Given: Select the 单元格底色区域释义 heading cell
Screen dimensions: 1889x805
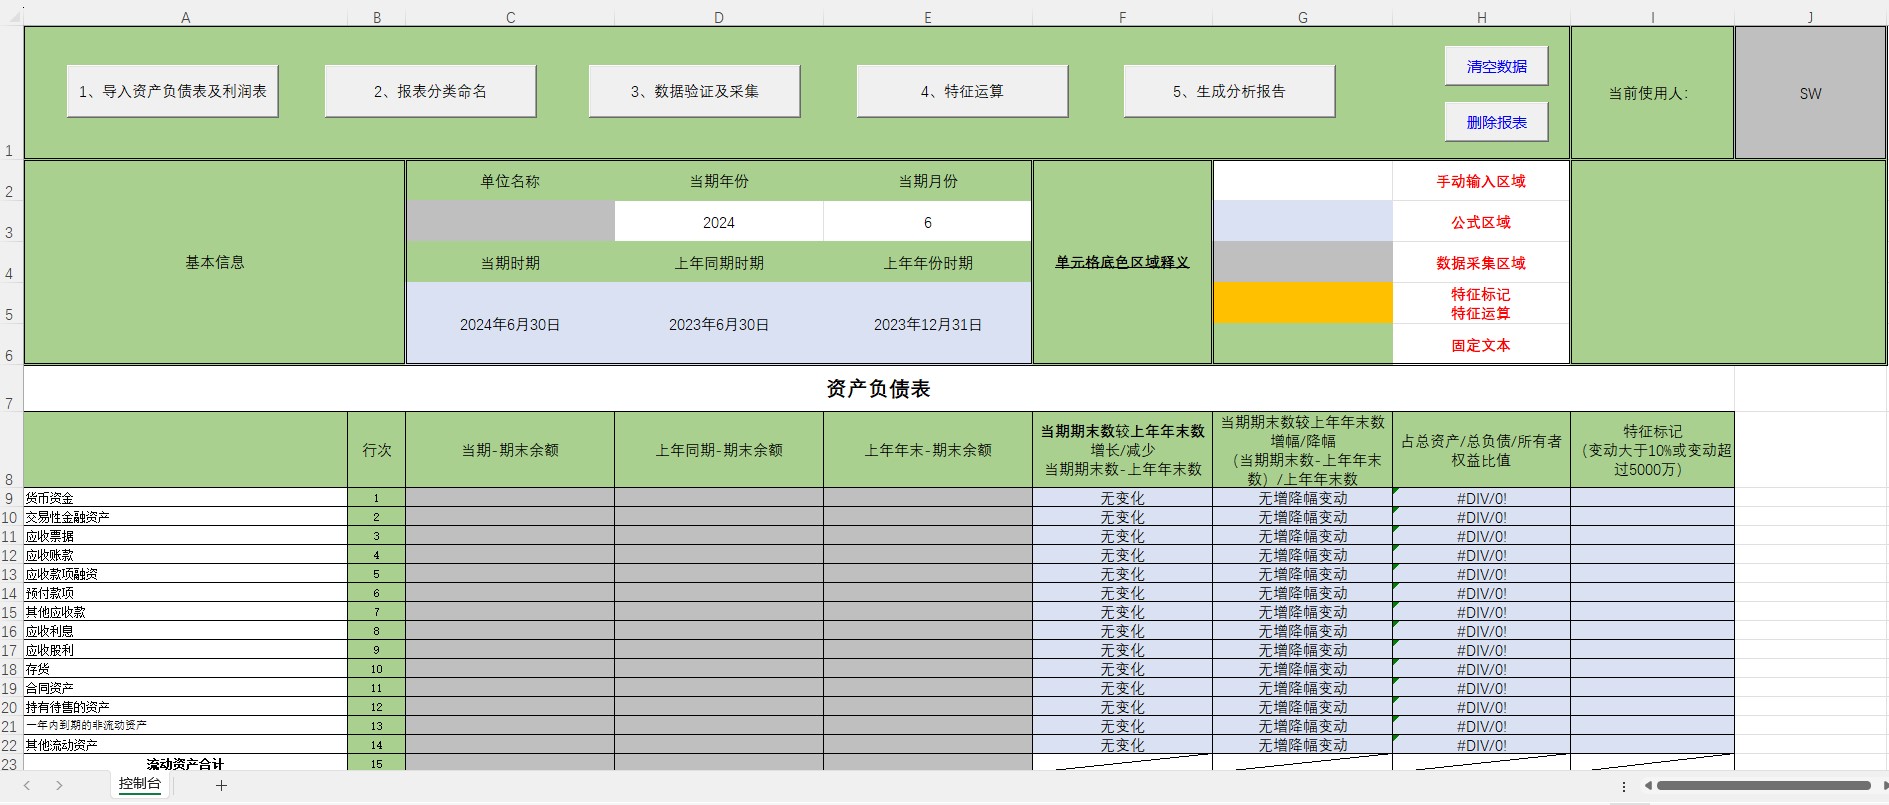Looking at the screenshot, I should click(x=1122, y=262).
